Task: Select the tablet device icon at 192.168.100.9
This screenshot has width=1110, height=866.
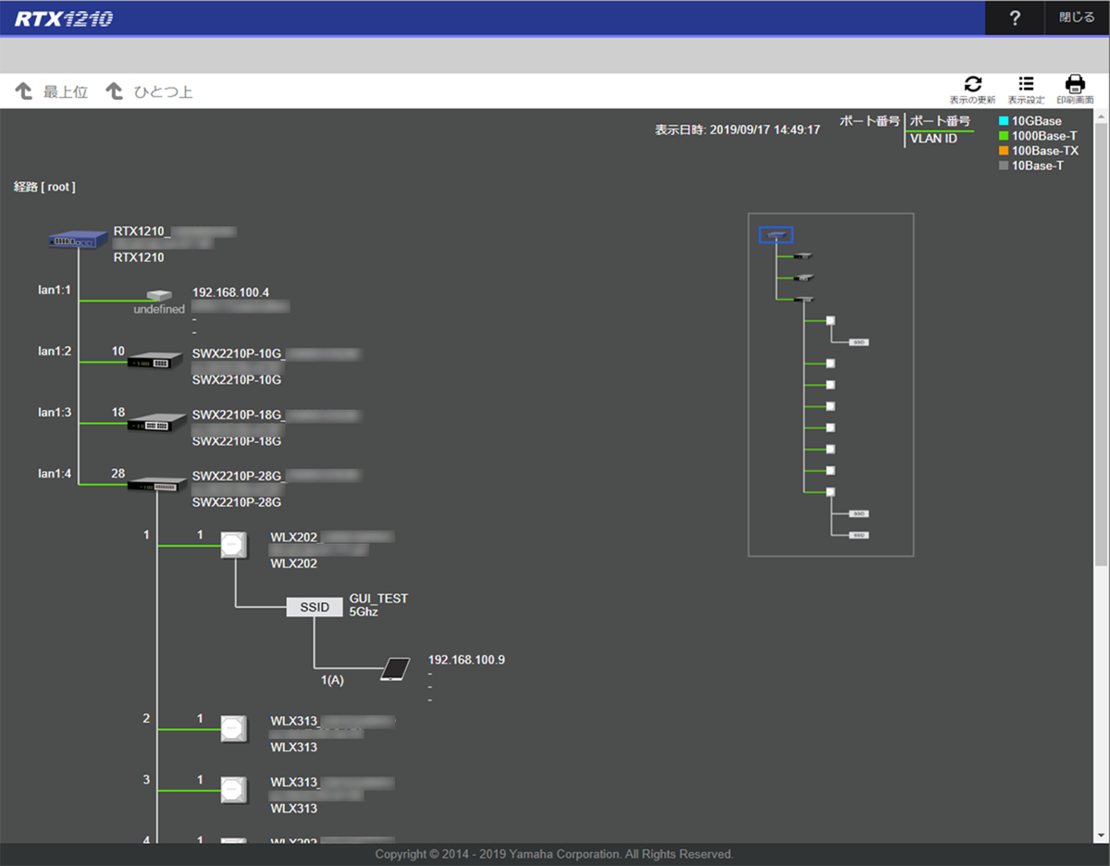Action: pos(395,669)
